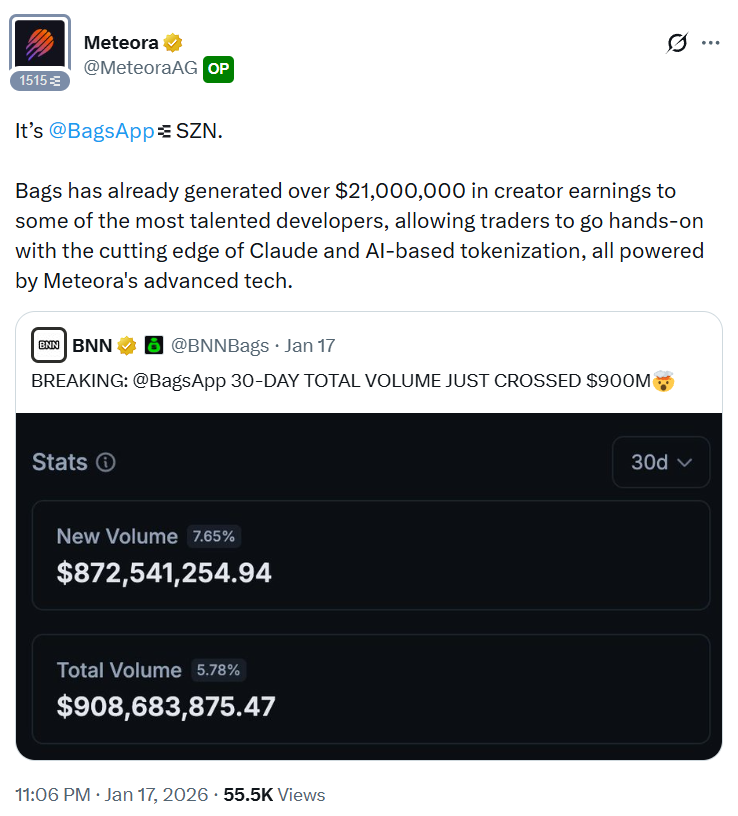The height and width of the screenshot is (816, 738).
Task: Click the Bags icon beside @BagsApp
Action: point(165,132)
